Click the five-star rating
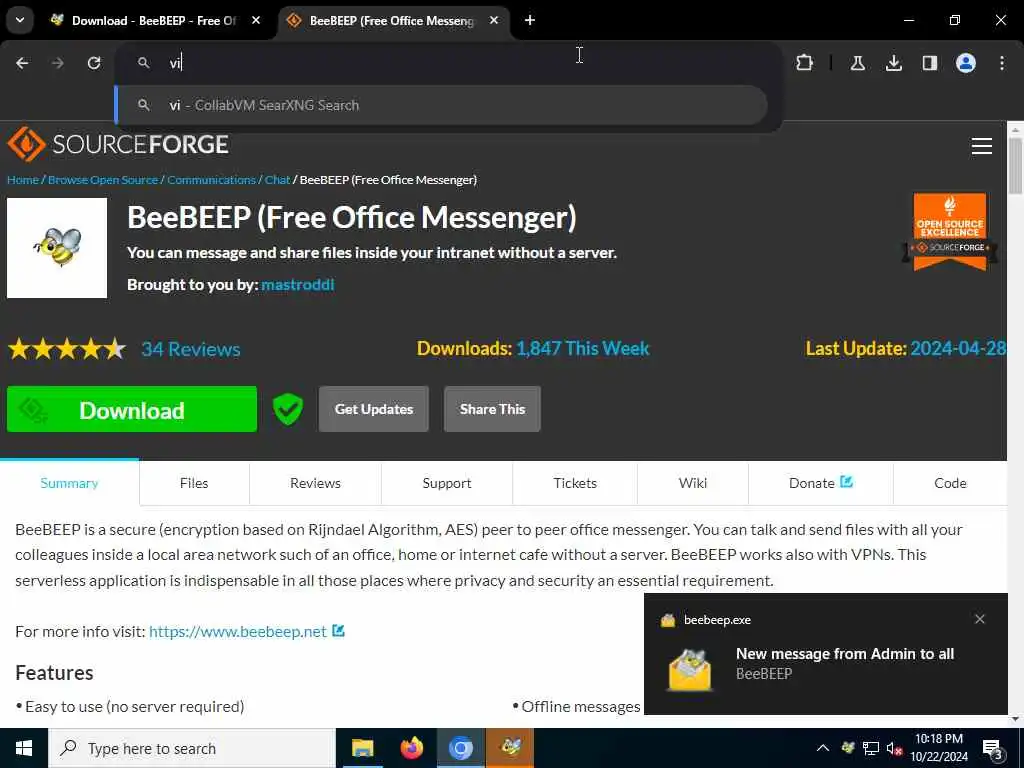Image resolution: width=1024 pixels, height=768 pixels. point(67,349)
